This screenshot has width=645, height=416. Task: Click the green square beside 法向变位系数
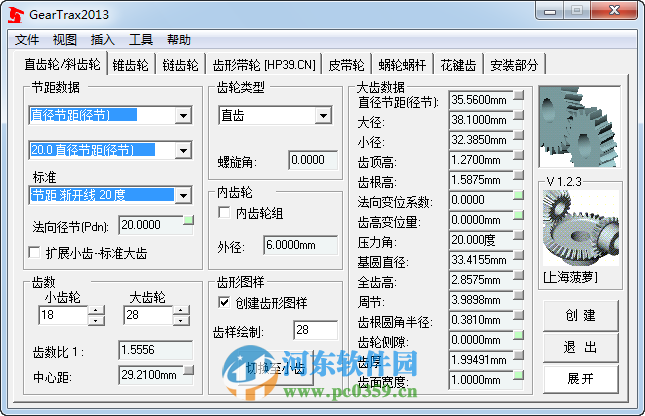pos(519,195)
